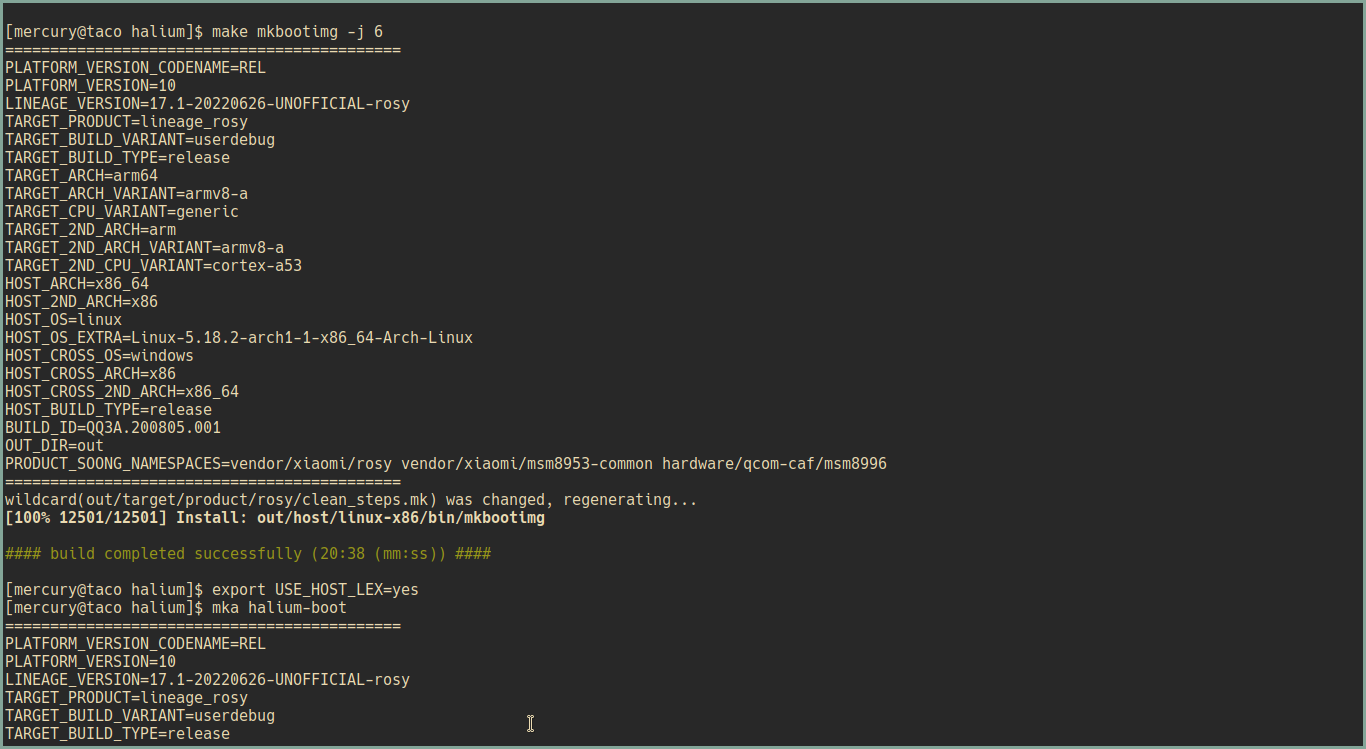Click the yellow build completed successfully message

(x=248, y=554)
